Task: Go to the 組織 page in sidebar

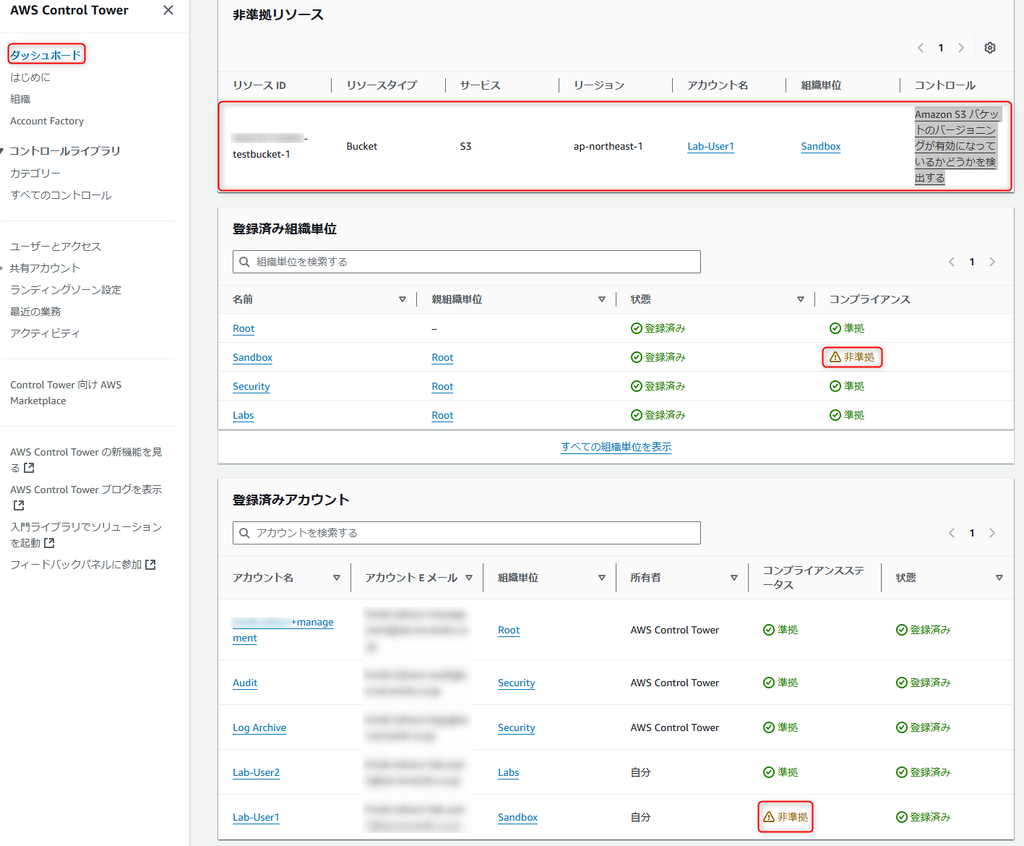Action: coord(20,99)
